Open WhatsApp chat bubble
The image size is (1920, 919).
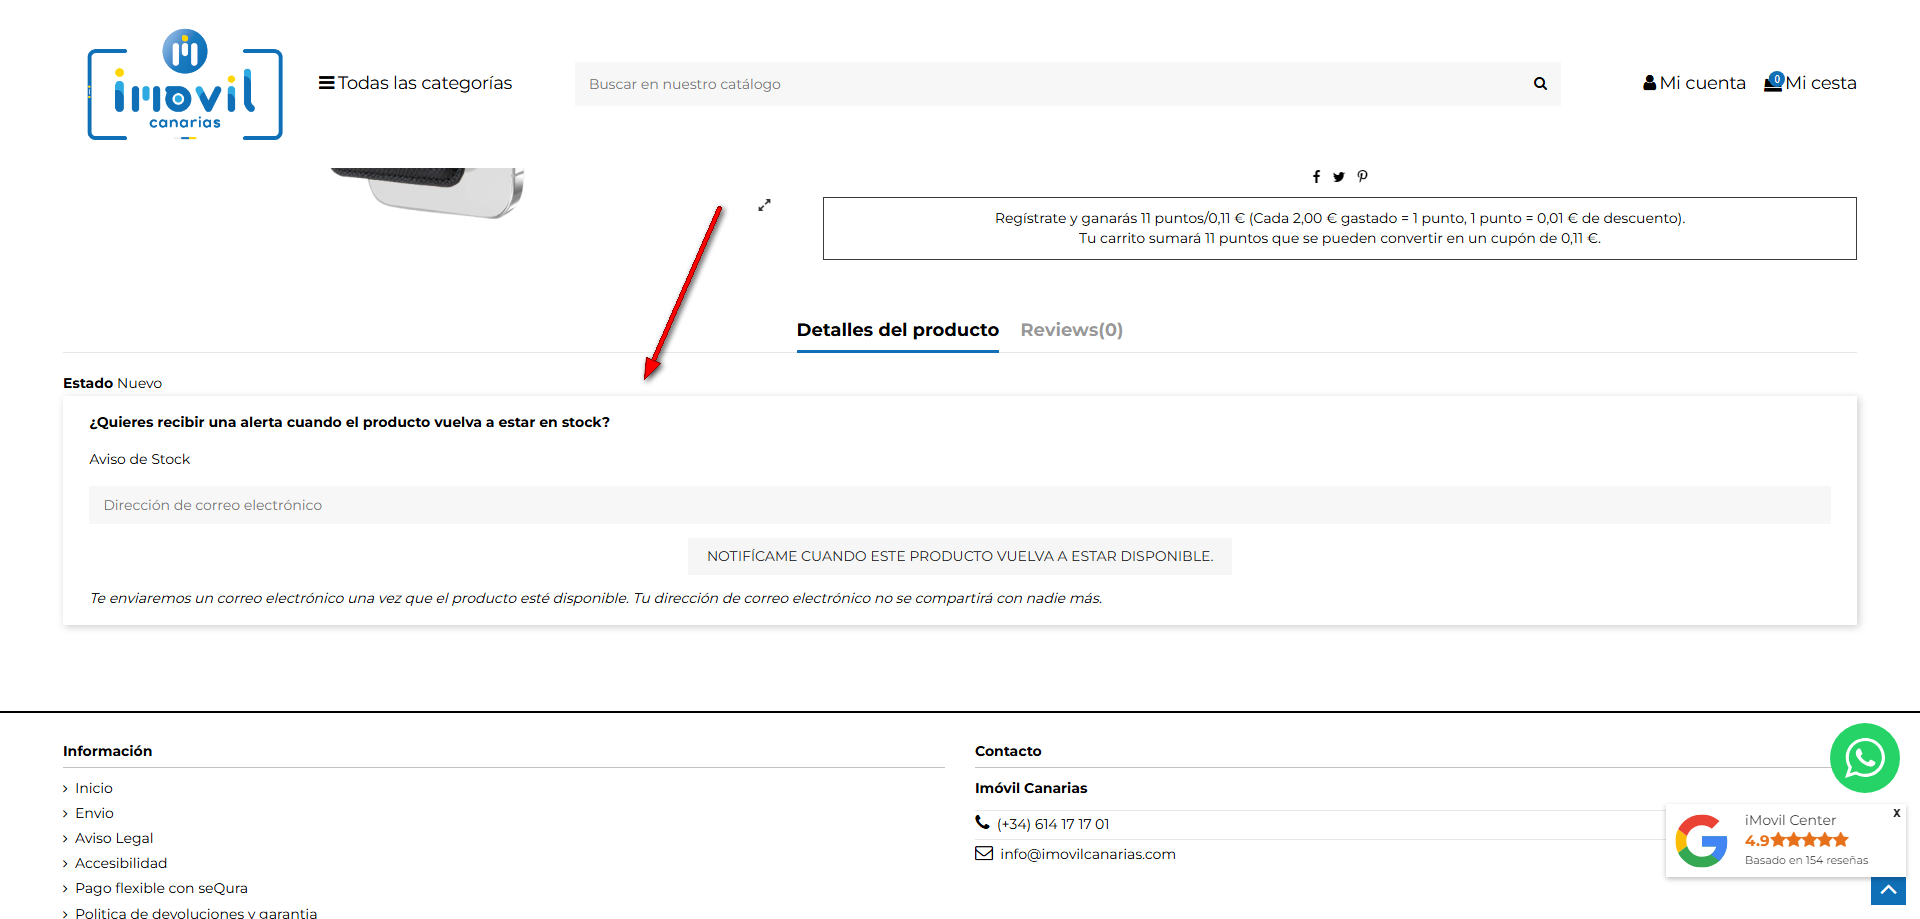point(1864,758)
